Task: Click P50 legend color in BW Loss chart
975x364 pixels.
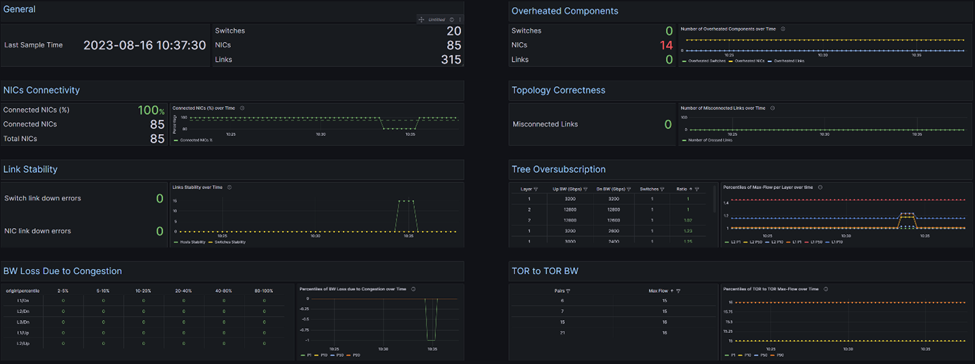Action: tap(333, 355)
